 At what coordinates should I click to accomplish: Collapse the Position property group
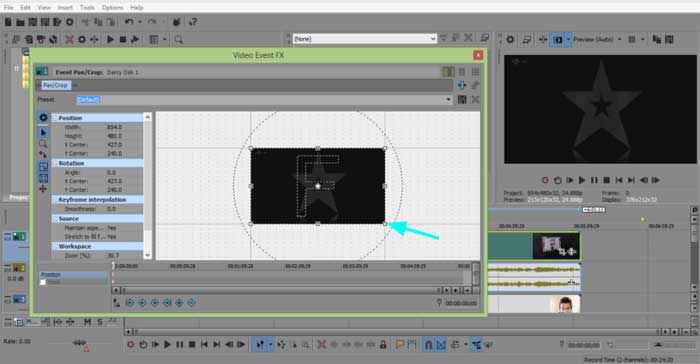(x=55, y=118)
